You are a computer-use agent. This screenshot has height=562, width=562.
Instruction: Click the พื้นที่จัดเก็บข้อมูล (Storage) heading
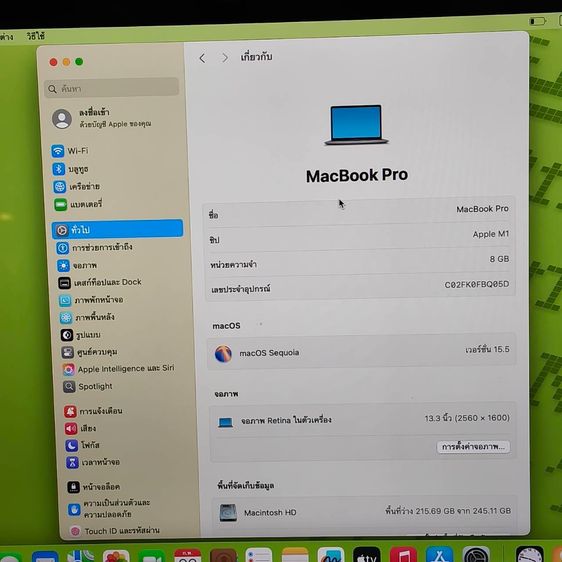click(246, 486)
